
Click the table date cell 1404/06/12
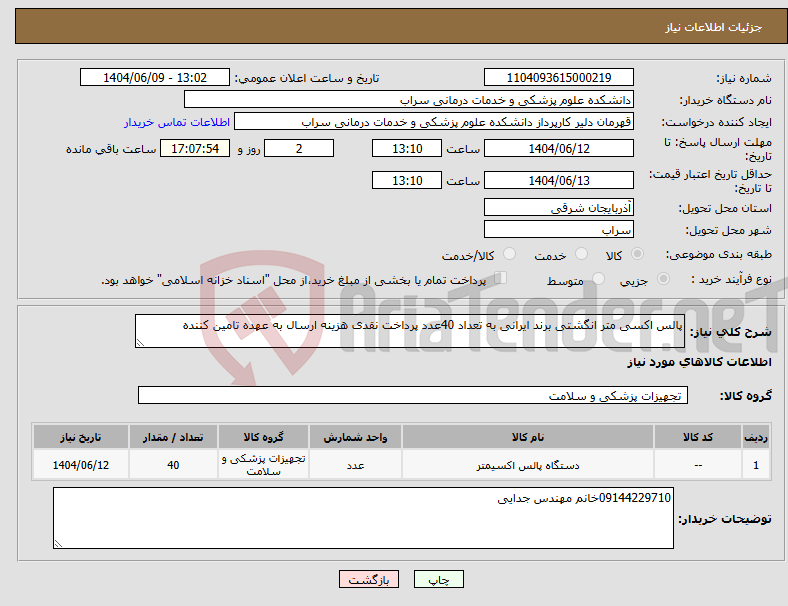(x=81, y=465)
